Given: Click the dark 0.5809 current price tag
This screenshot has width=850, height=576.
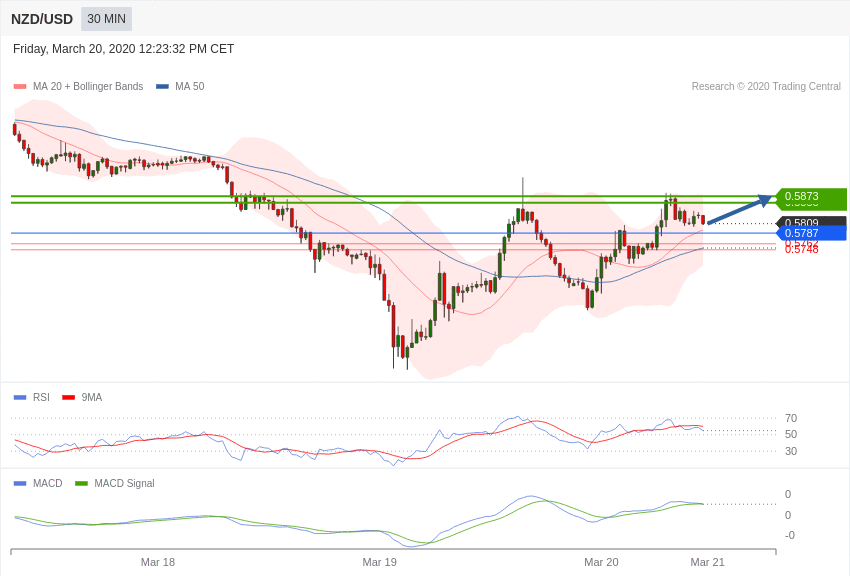Looking at the screenshot, I should [x=810, y=222].
